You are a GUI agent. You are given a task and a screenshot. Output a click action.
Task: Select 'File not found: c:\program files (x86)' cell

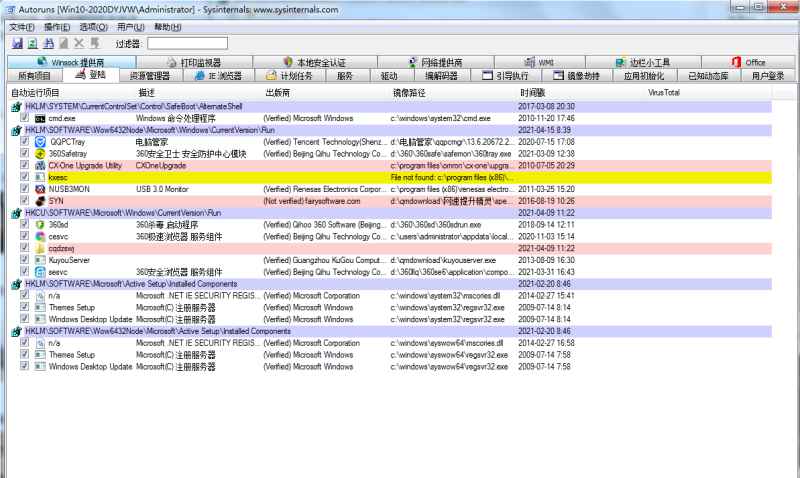[452, 178]
